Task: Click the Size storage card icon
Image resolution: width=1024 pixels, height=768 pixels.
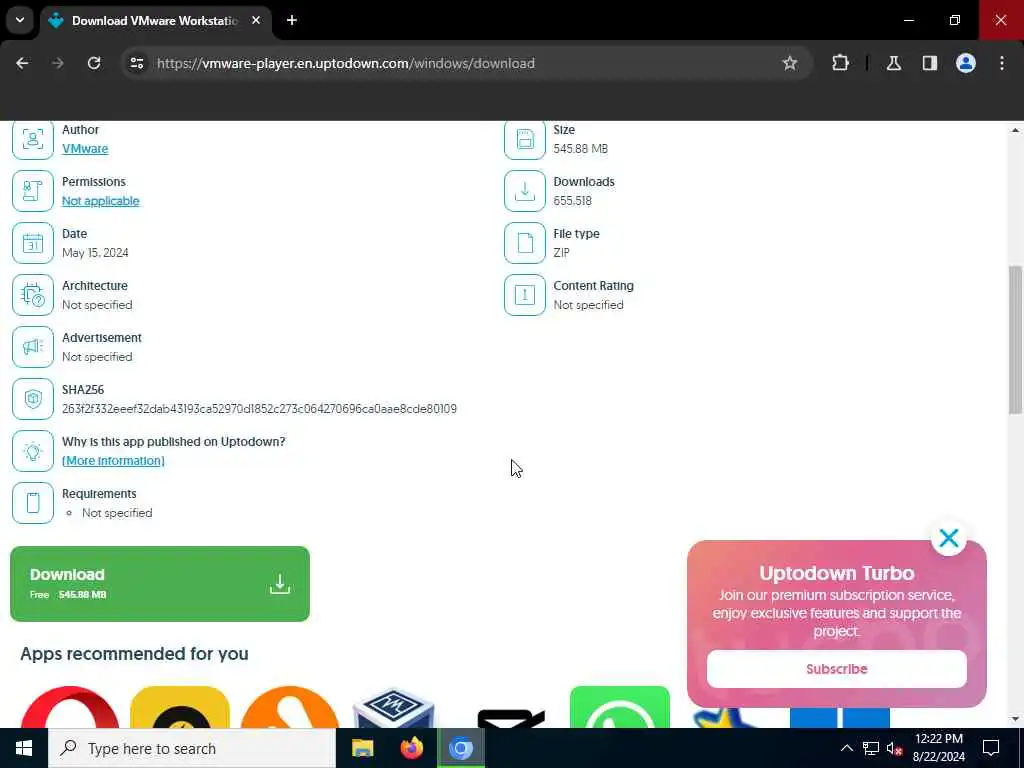Action: [x=524, y=139]
